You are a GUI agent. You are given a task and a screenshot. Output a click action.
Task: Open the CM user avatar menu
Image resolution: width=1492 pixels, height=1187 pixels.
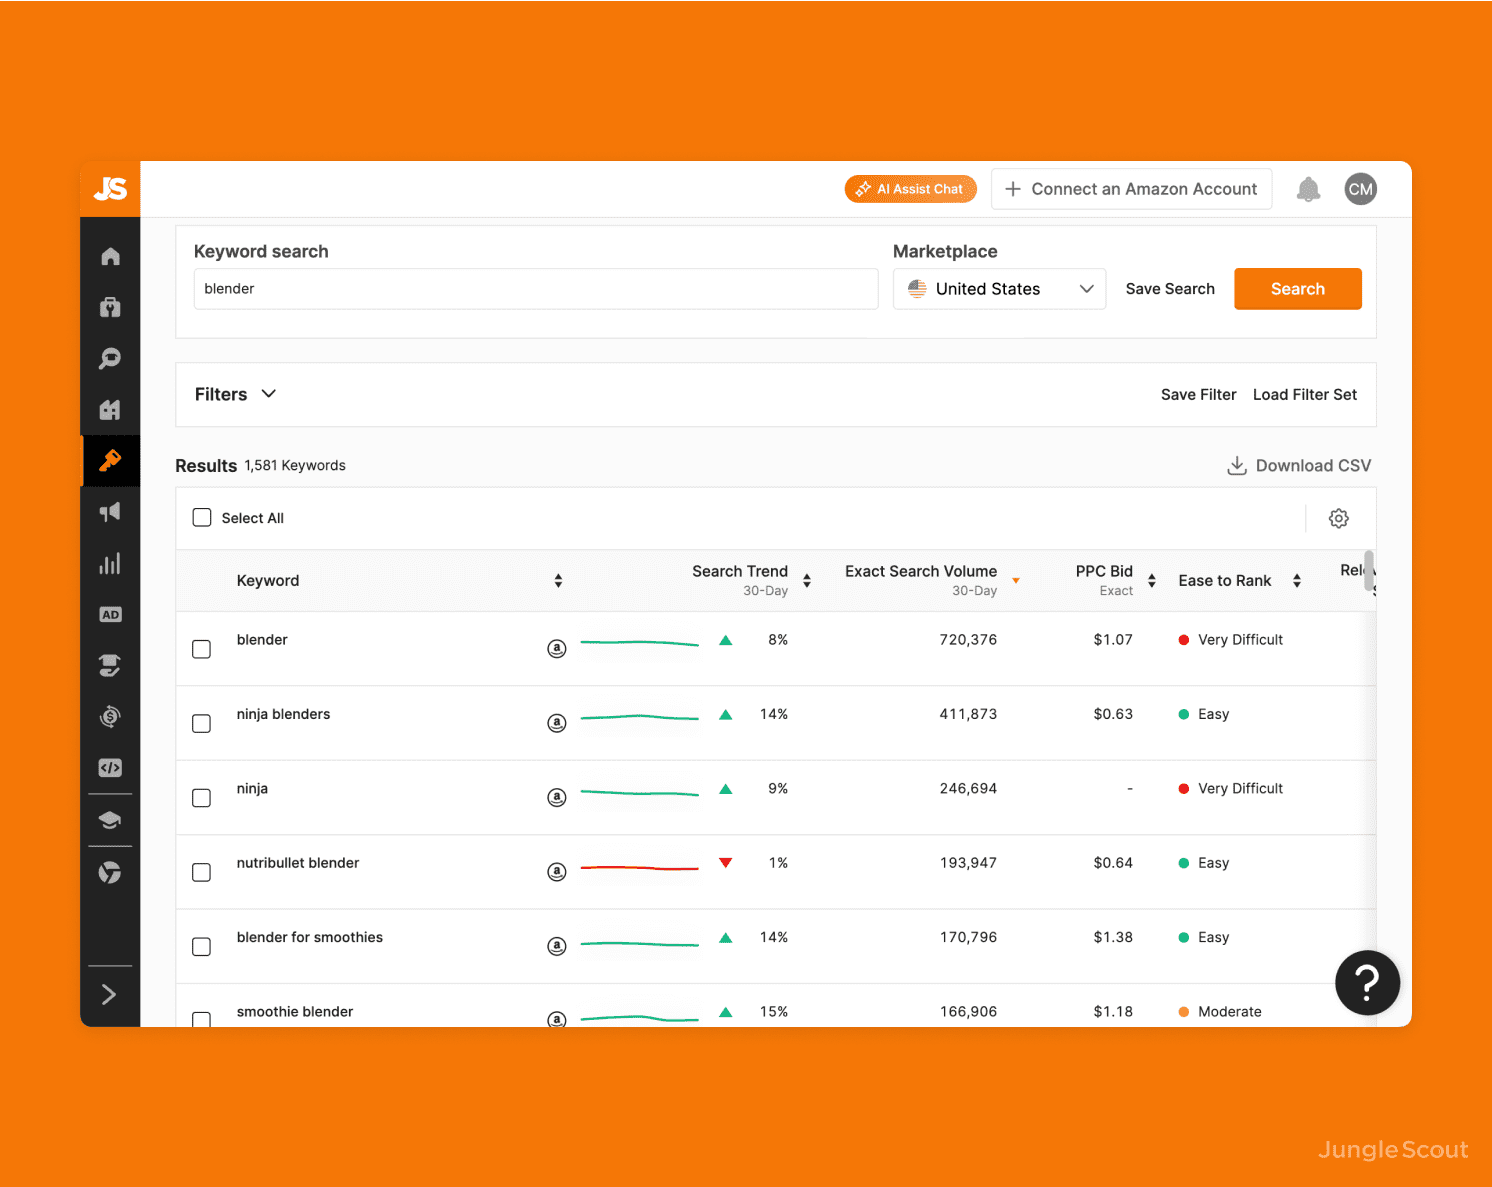click(x=1360, y=189)
